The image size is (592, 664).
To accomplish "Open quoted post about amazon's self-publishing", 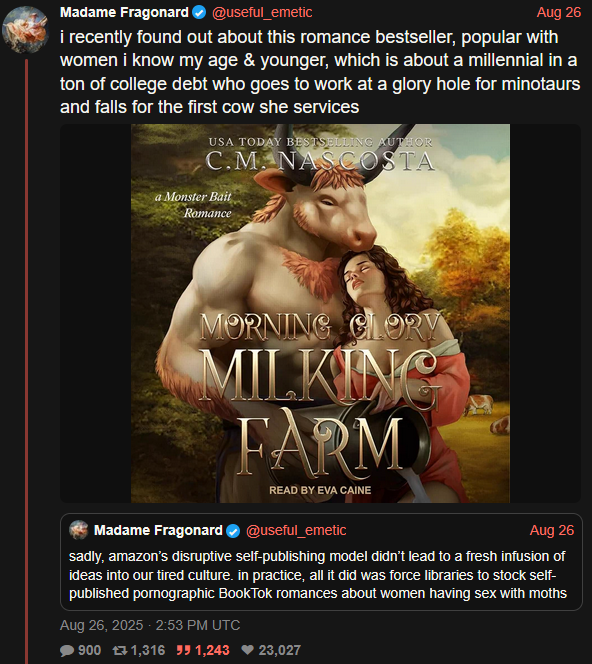I will click(x=321, y=562).
